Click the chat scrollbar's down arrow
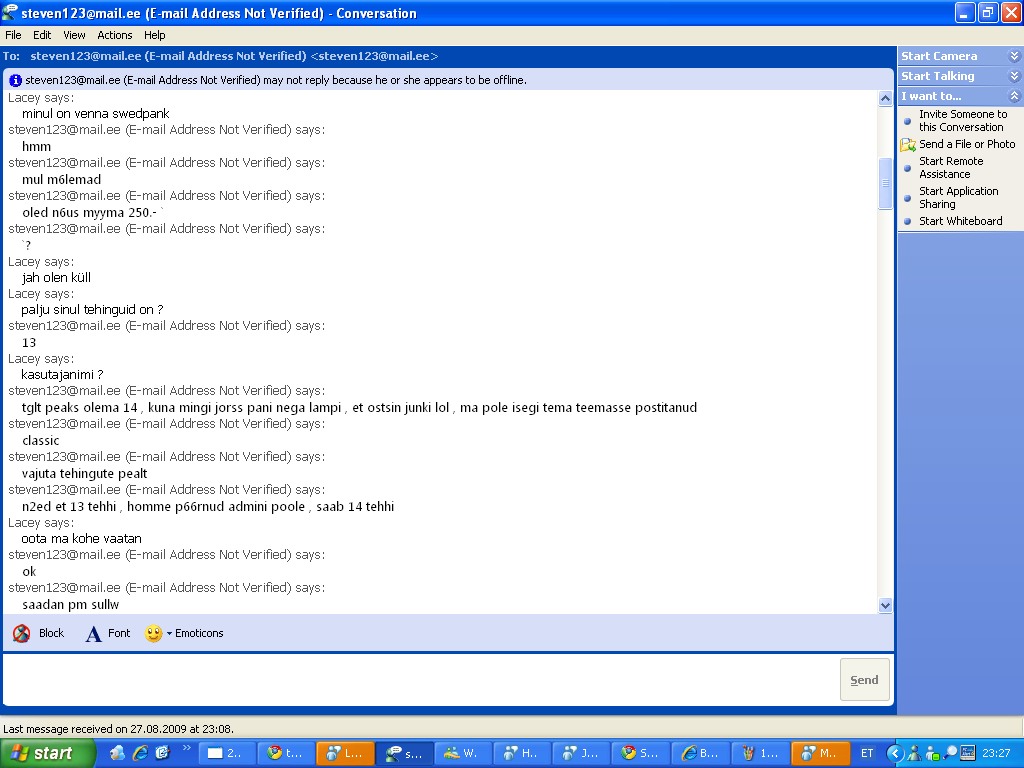 tap(885, 605)
